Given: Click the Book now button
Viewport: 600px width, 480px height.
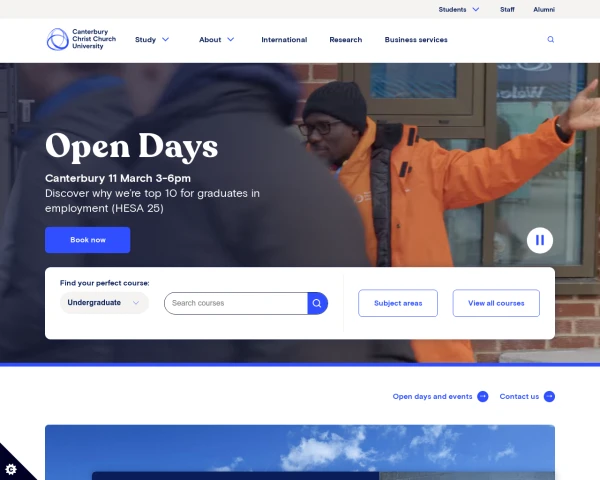Looking at the screenshot, I should tap(88, 240).
